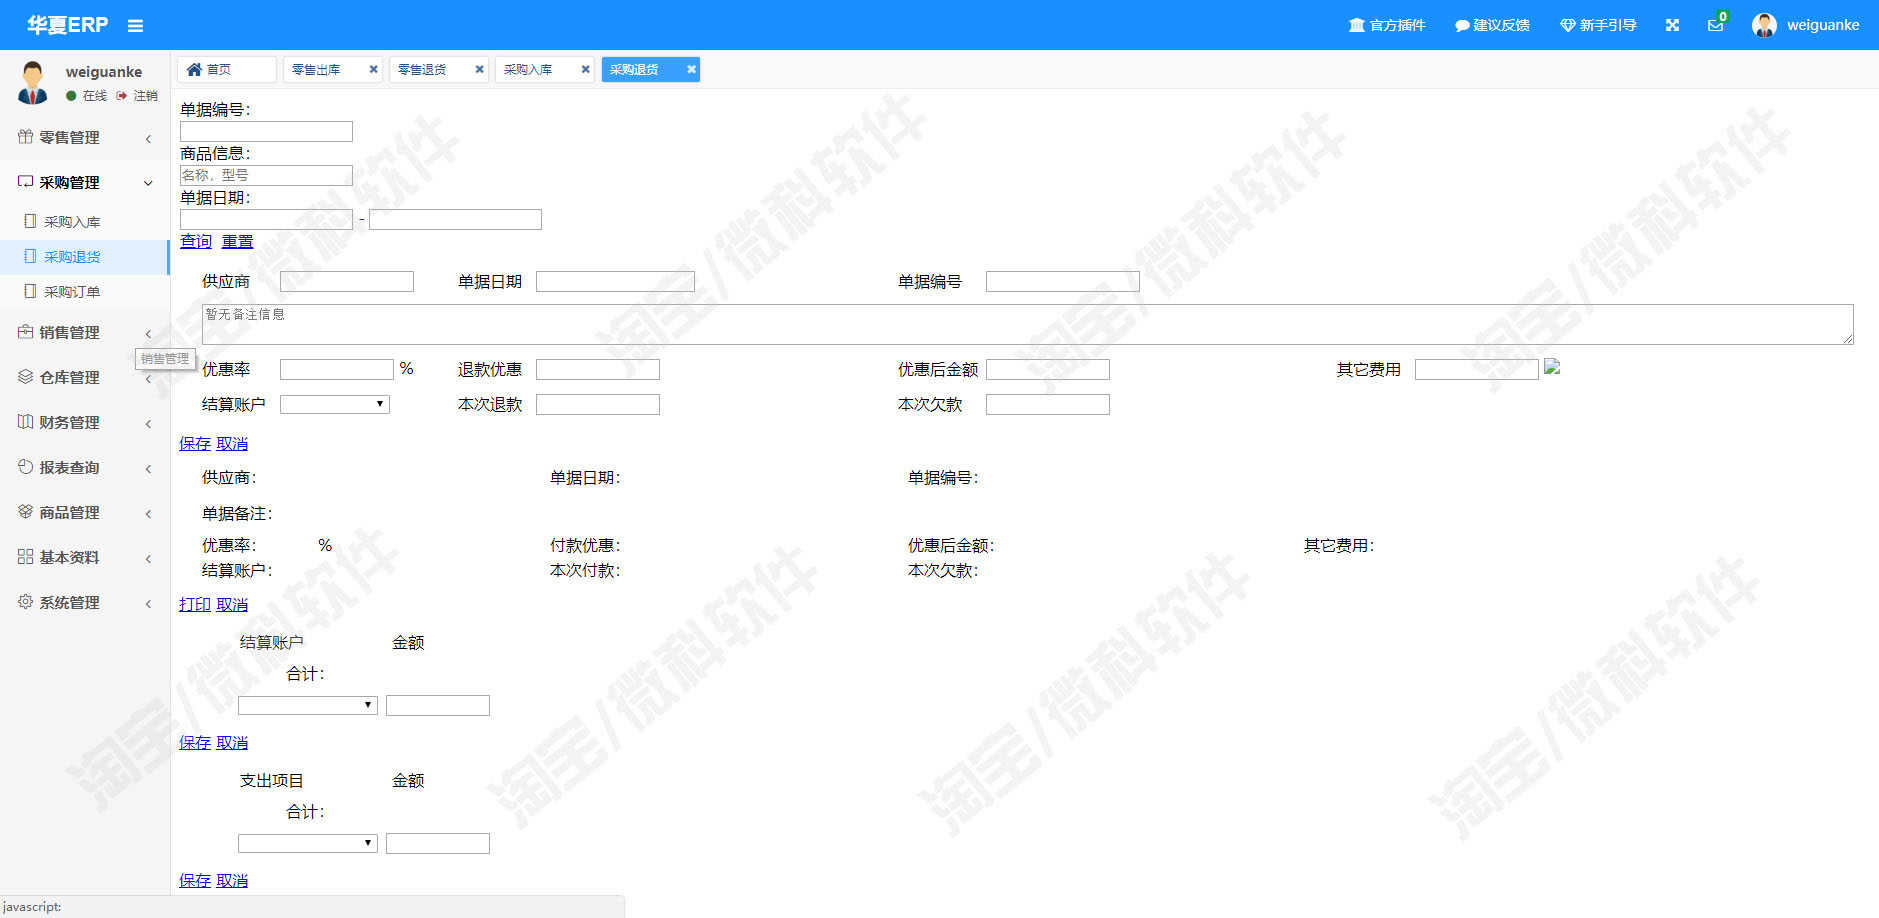This screenshot has width=1879, height=918.
Task: Expand the 报表查询 menu chevron
Action: [x=148, y=468]
